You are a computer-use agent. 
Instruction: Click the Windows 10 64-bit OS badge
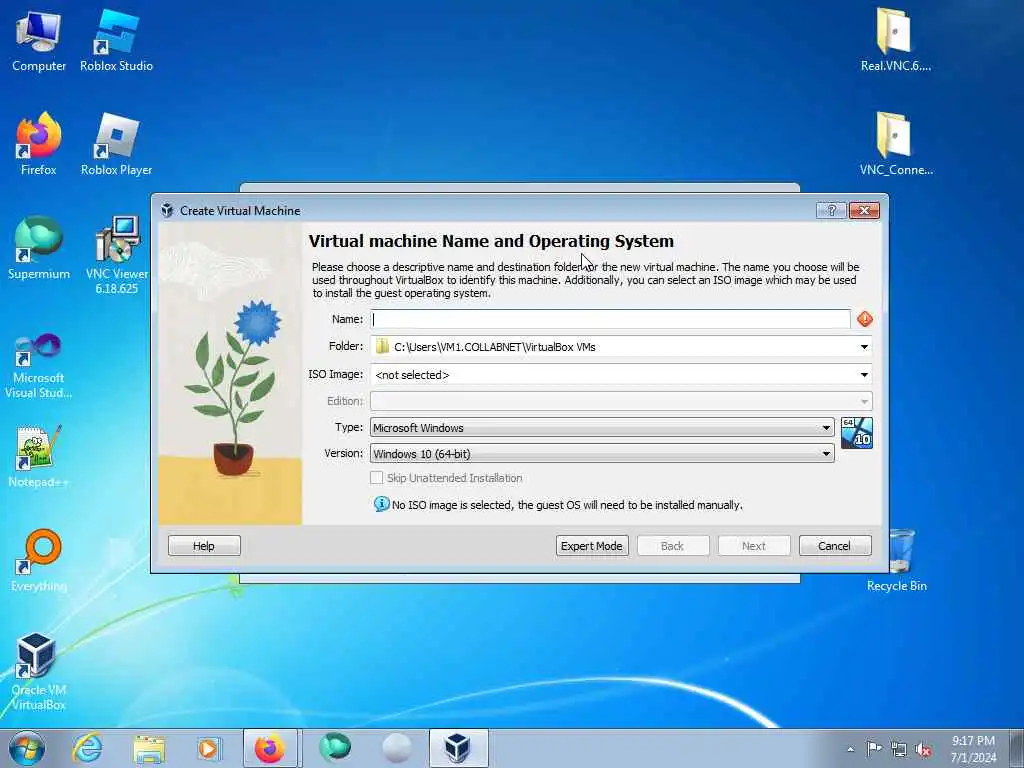(x=857, y=433)
